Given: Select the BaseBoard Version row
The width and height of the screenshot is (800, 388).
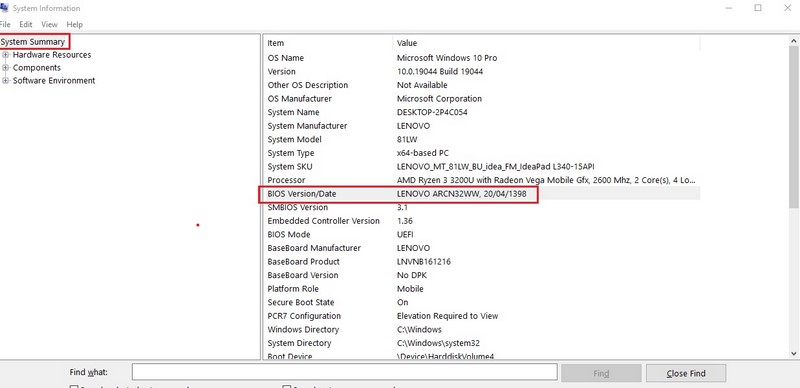Looking at the screenshot, I should 482,275.
